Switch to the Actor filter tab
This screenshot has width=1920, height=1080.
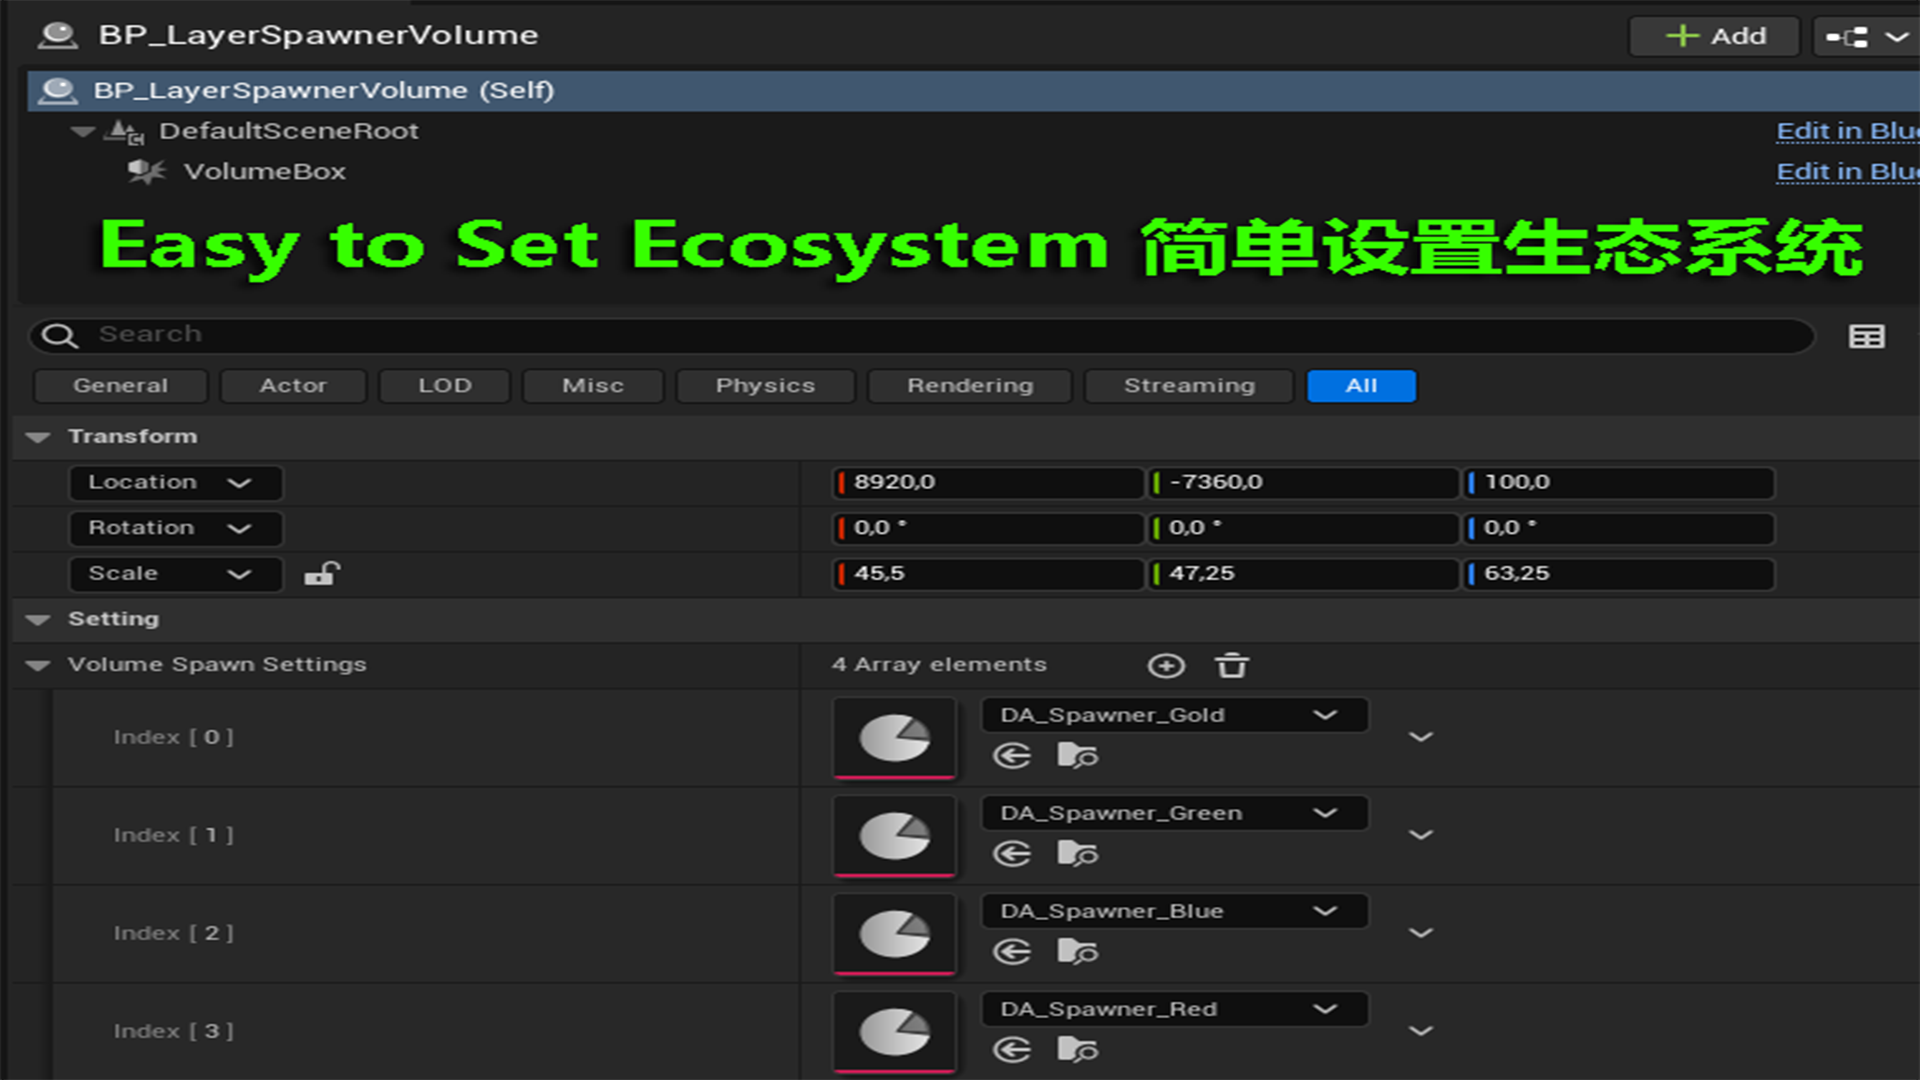coord(293,386)
